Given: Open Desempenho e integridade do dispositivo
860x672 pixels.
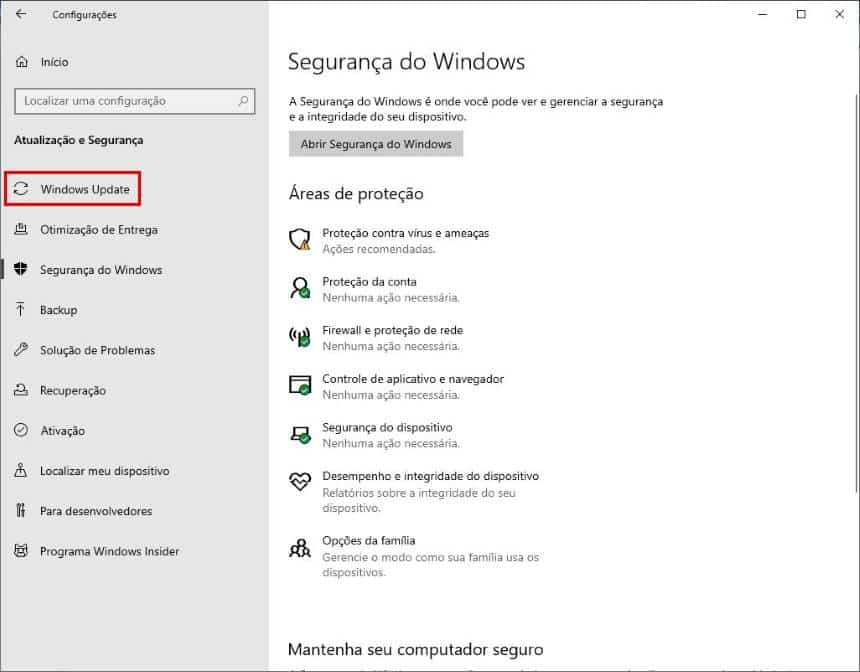Looking at the screenshot, I should point(431,476).
